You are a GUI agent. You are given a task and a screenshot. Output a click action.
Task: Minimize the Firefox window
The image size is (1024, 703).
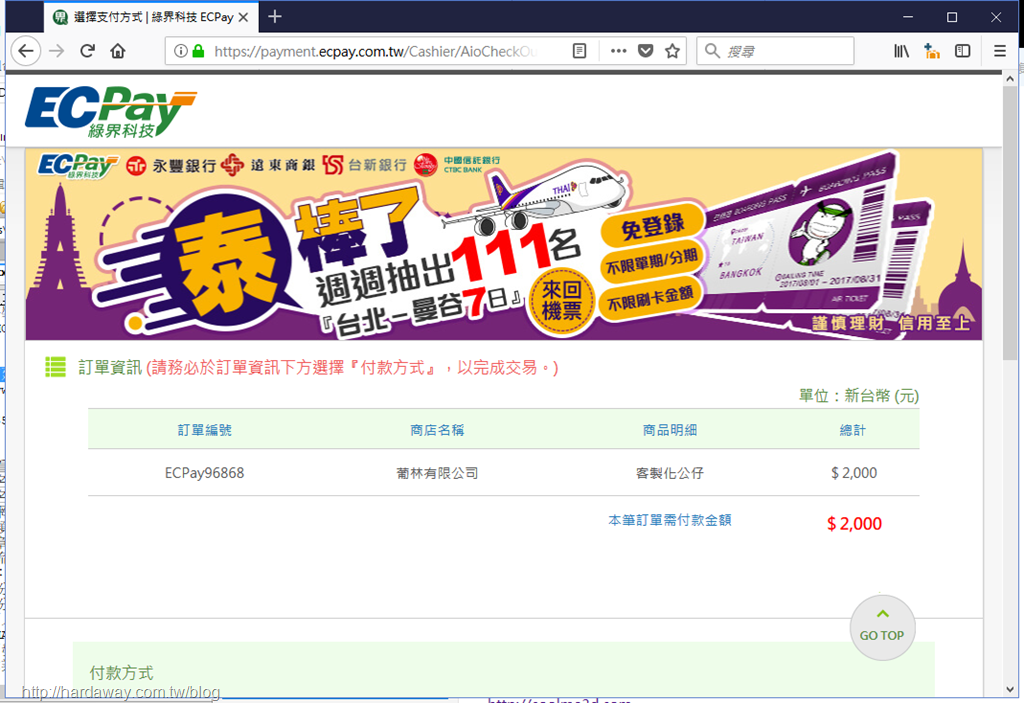[908, 17]
